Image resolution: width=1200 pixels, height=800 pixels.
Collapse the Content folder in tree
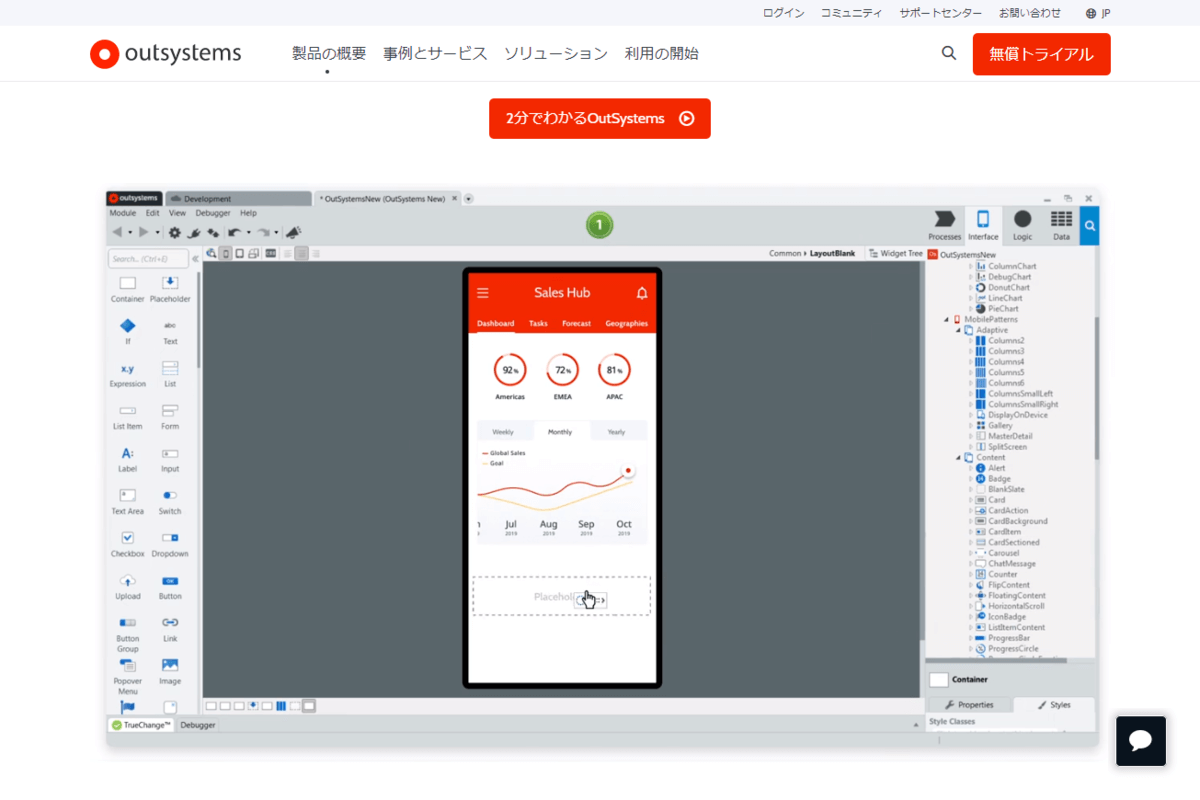point(958,458)
